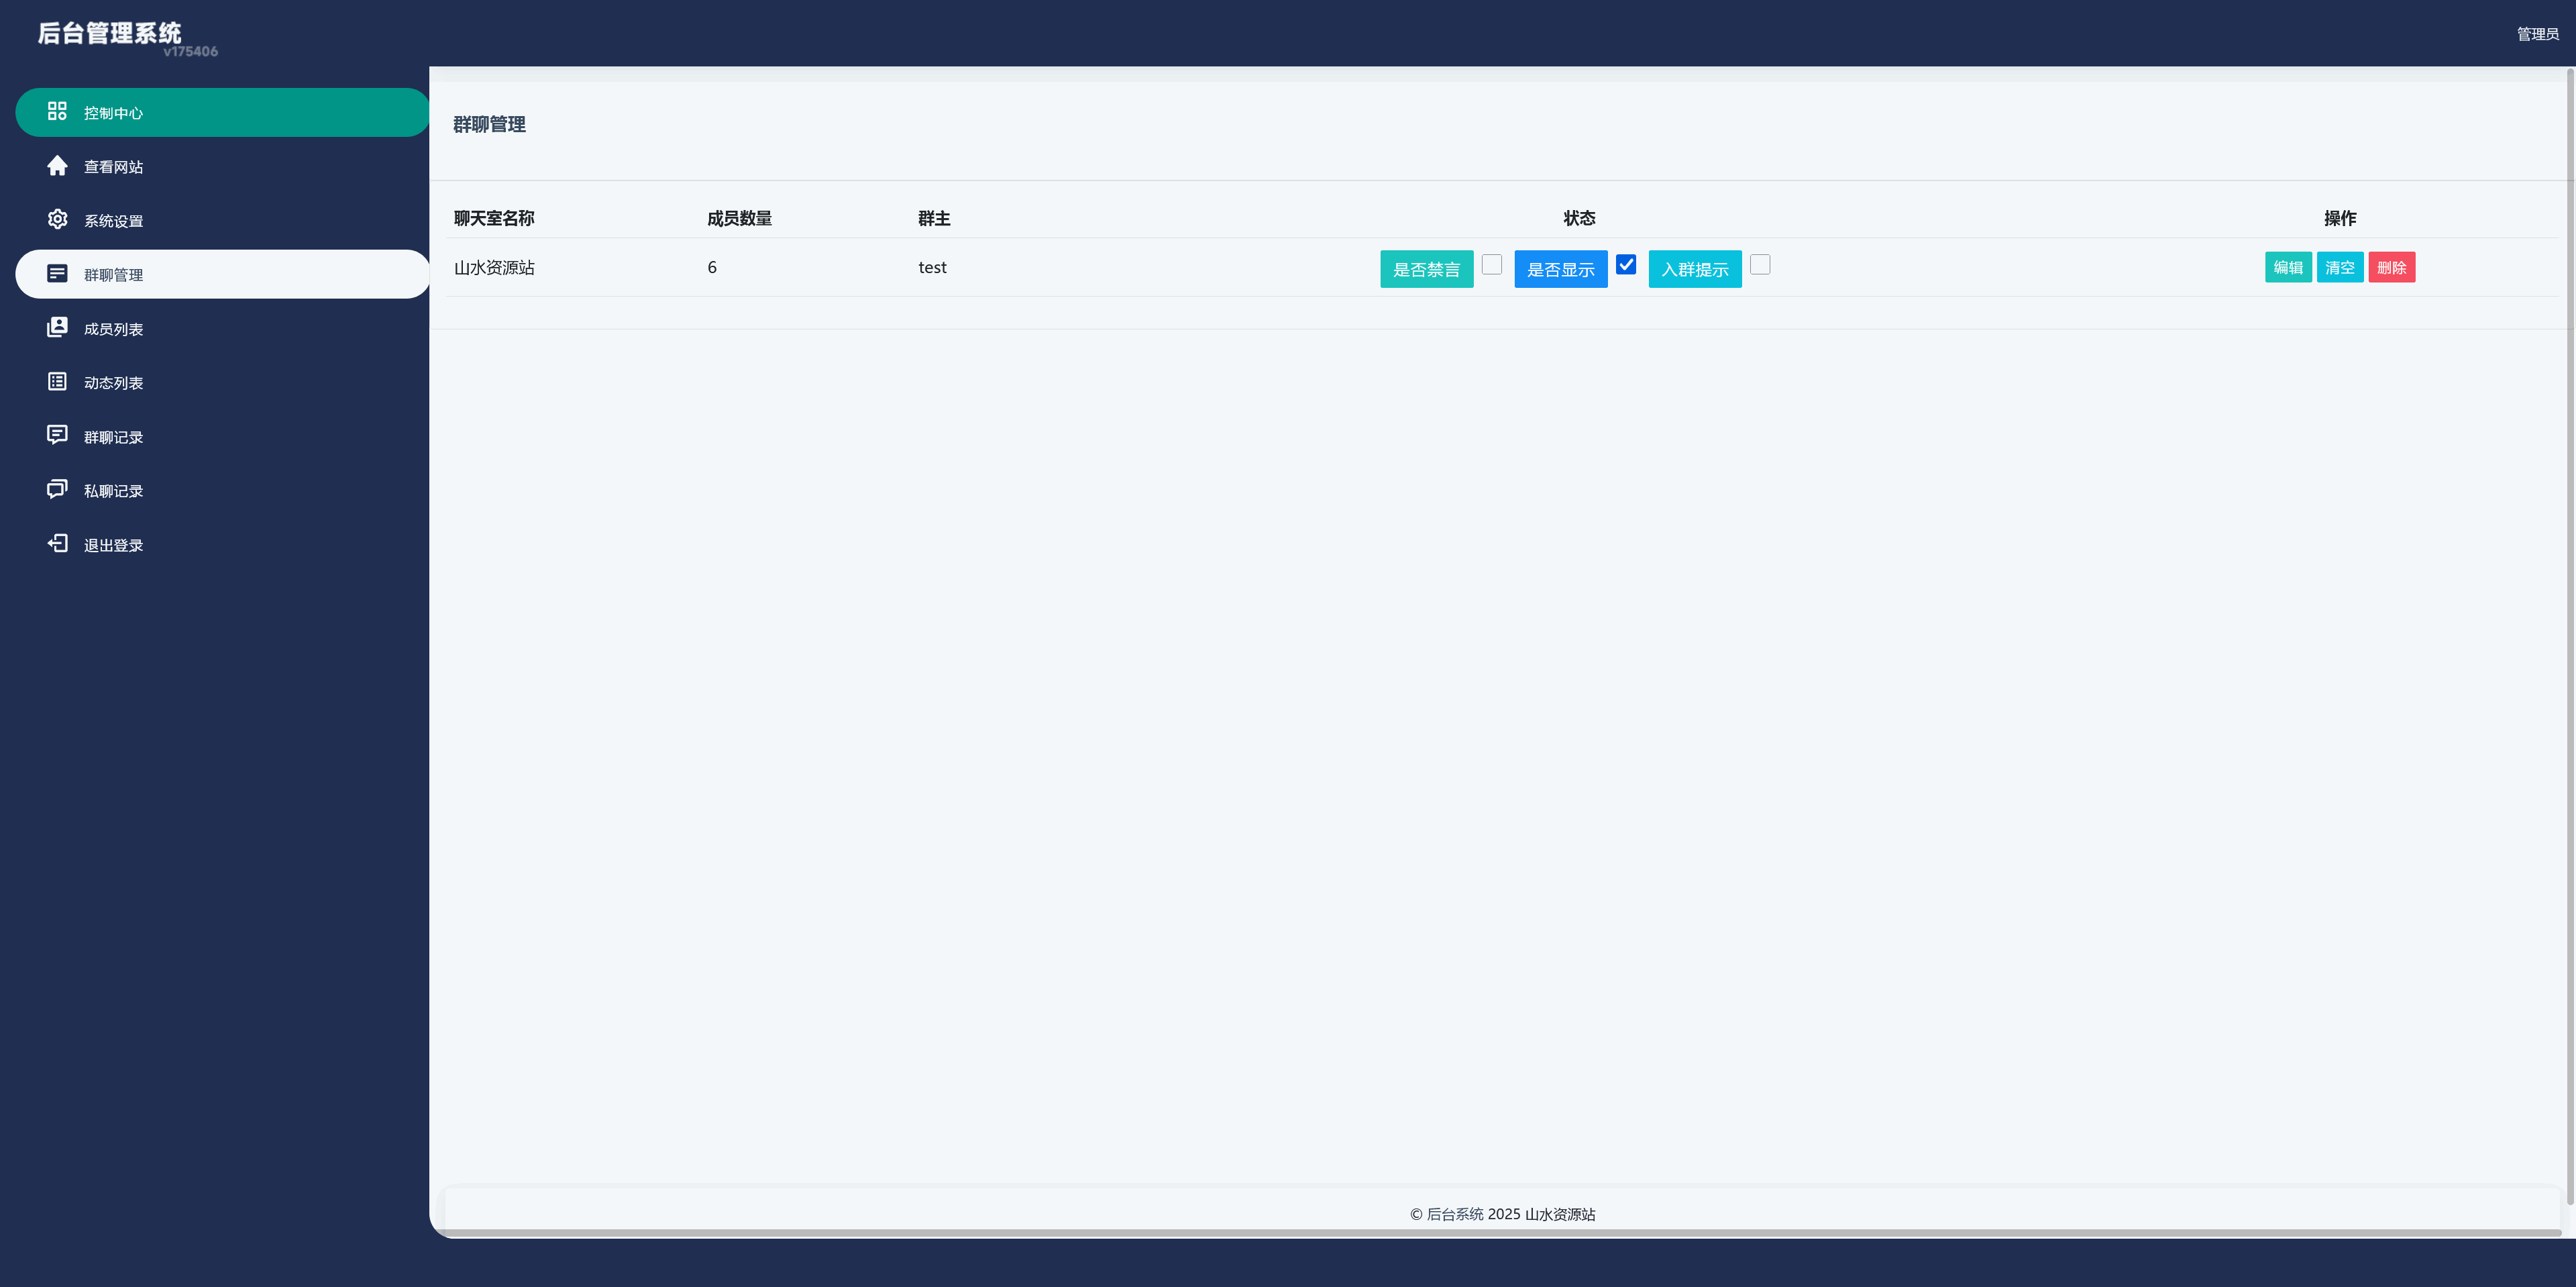This screenshot has height=1287, width=2576.
Task: Click the gear icon for 系统设置
Action: pos(57,219)
